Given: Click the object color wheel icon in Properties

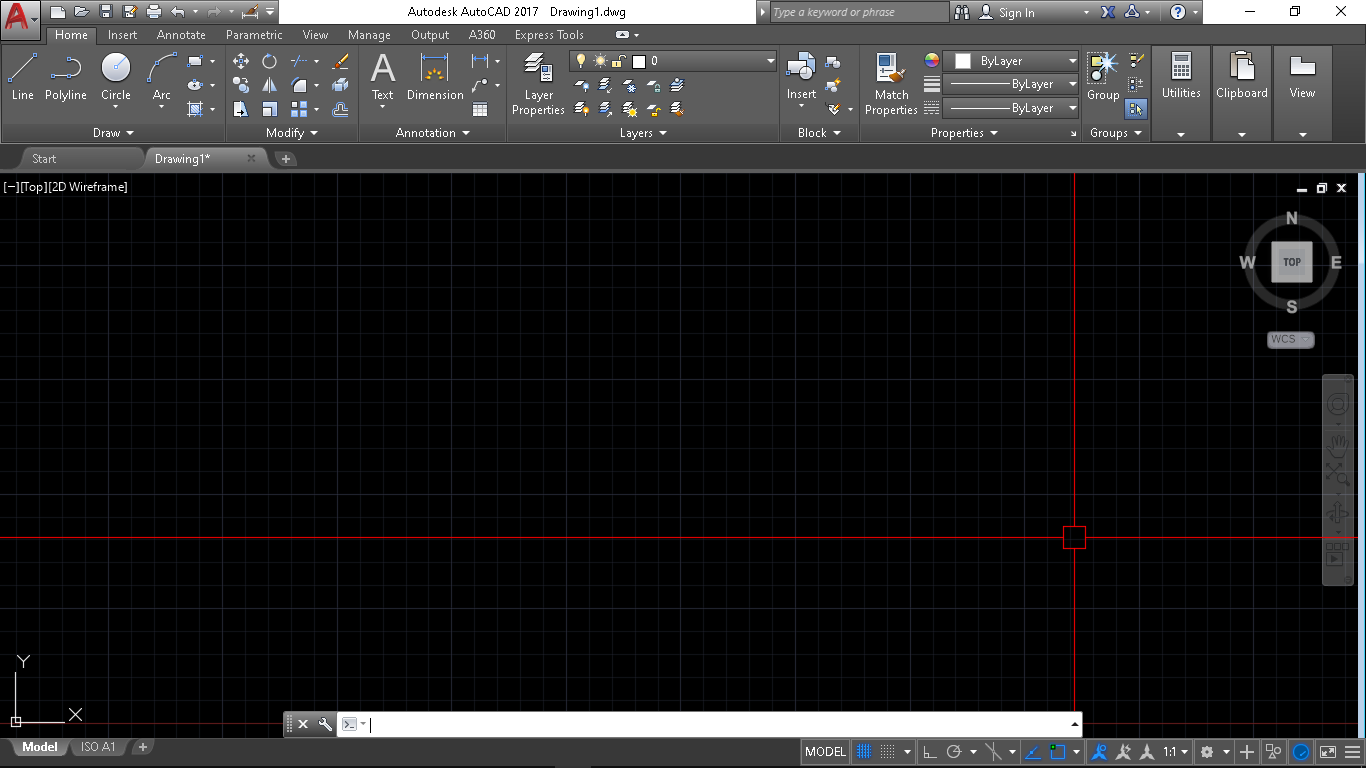Looking at the screenshot, I should click(932, 61).
